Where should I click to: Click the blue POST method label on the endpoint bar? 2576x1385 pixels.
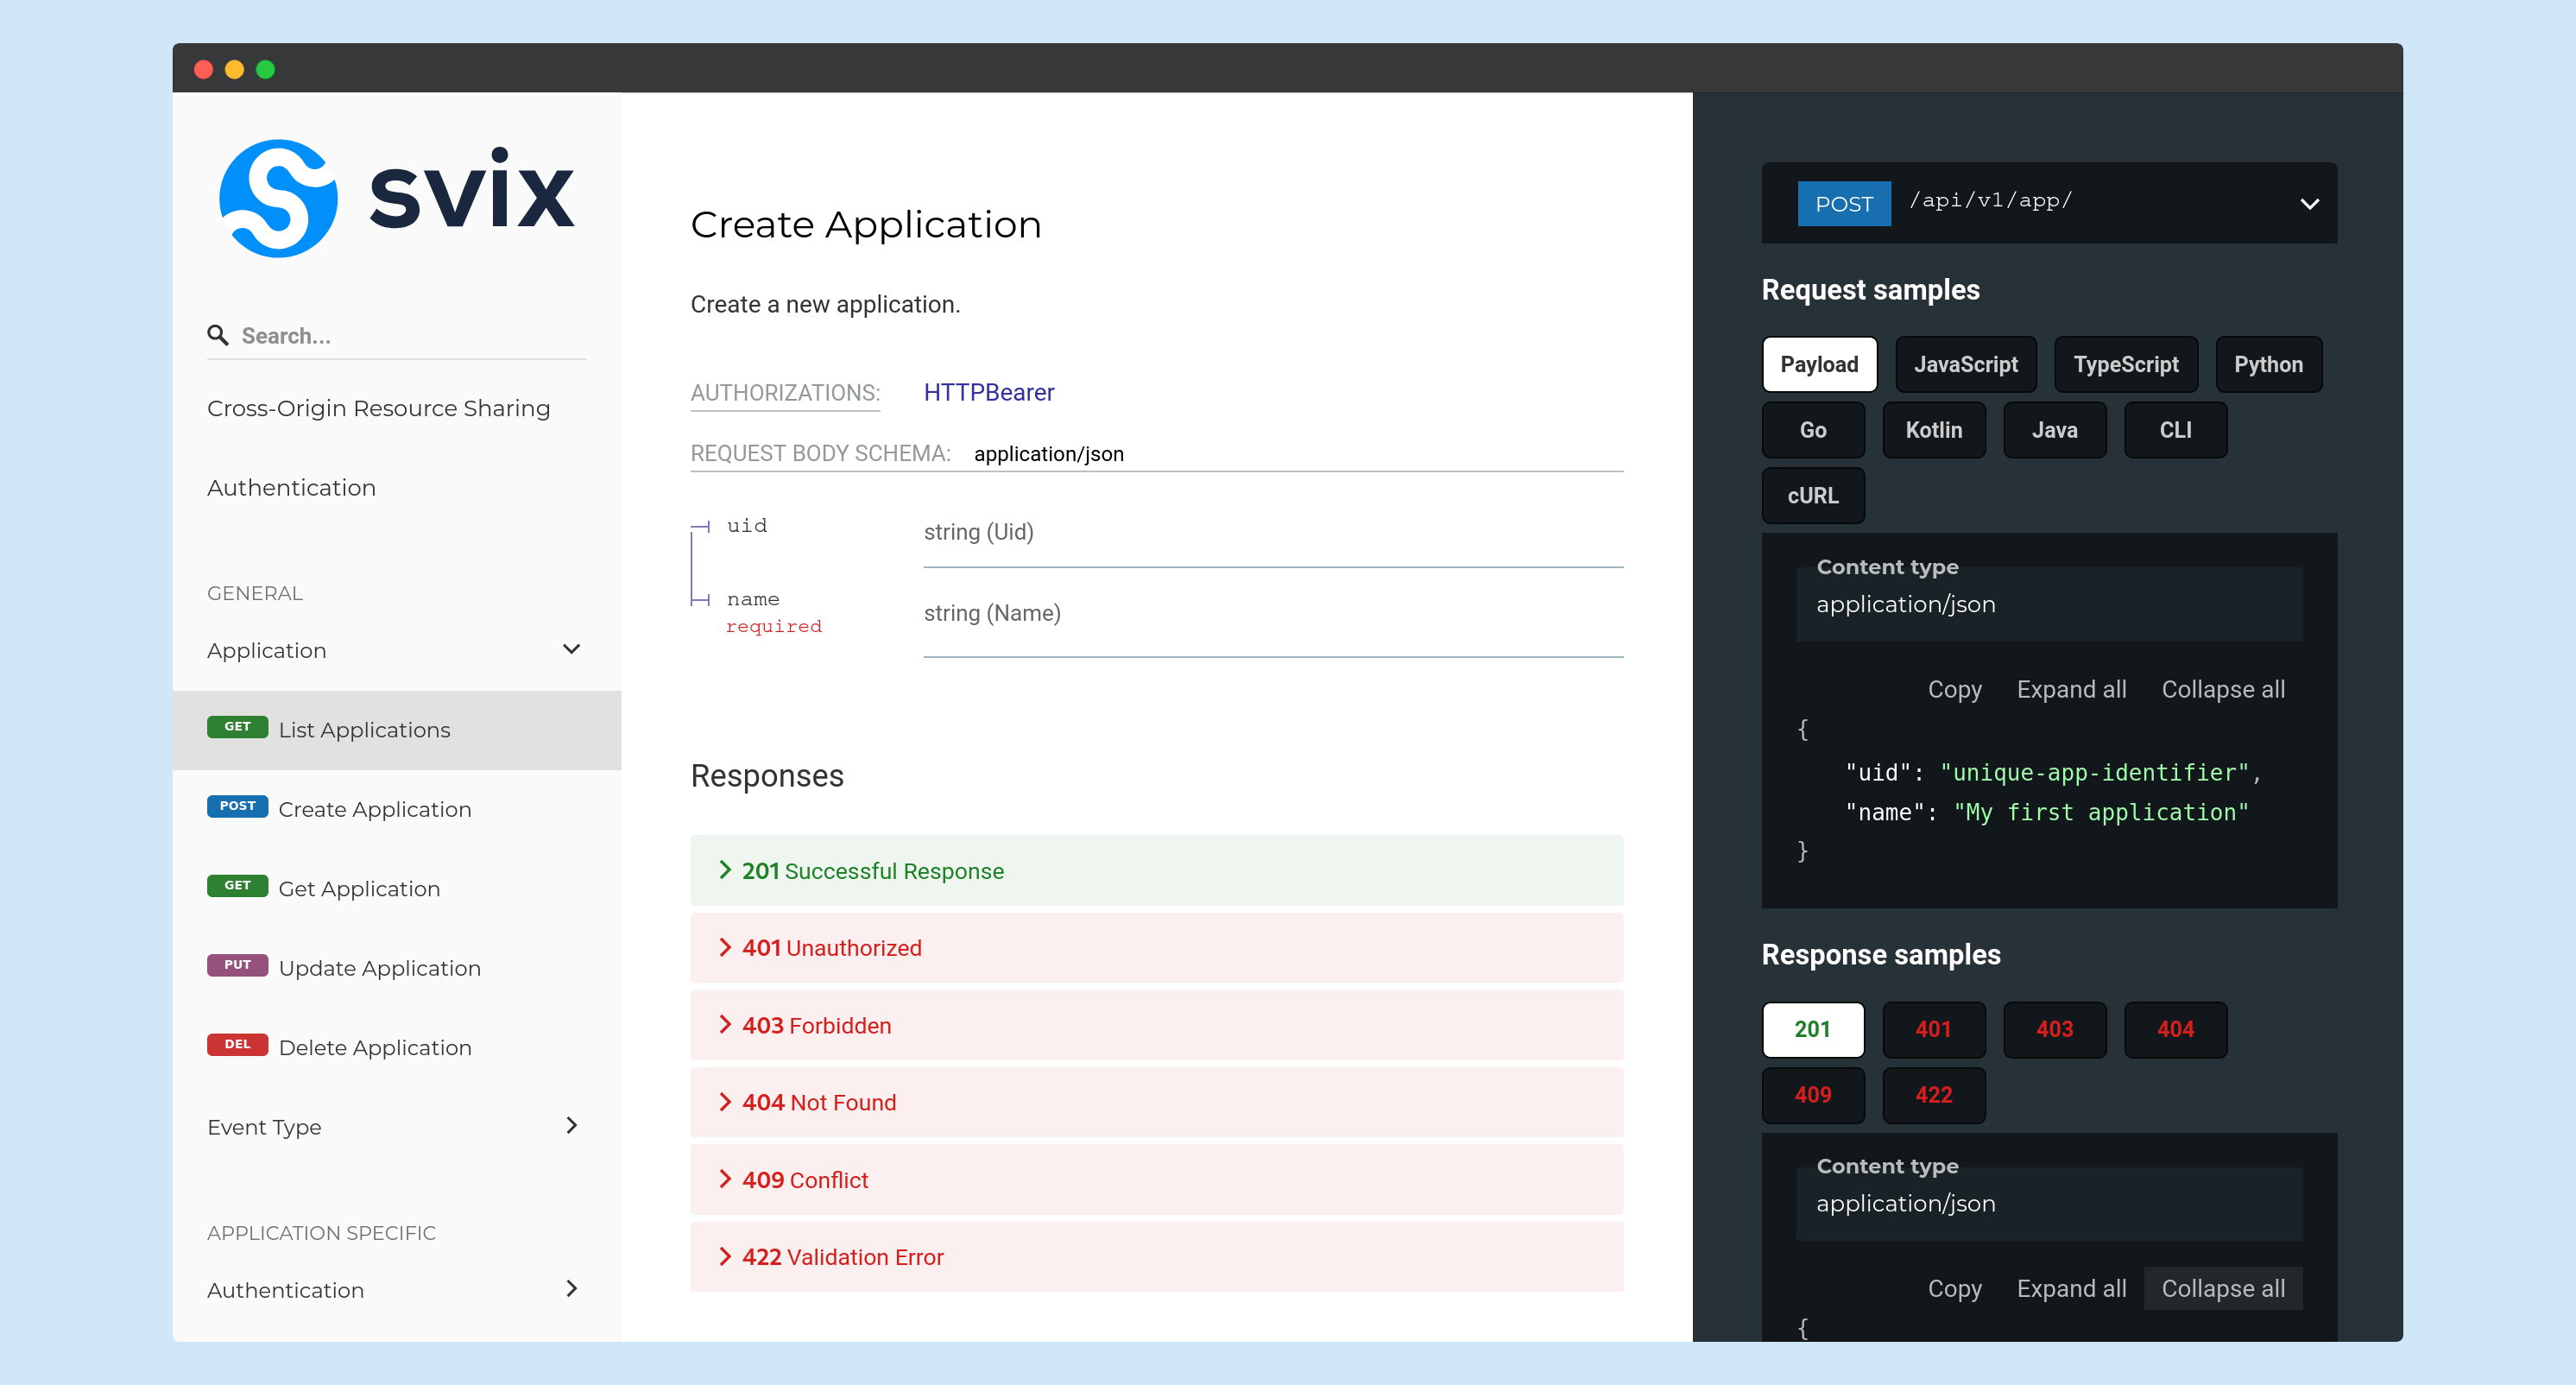[1843, 204]
